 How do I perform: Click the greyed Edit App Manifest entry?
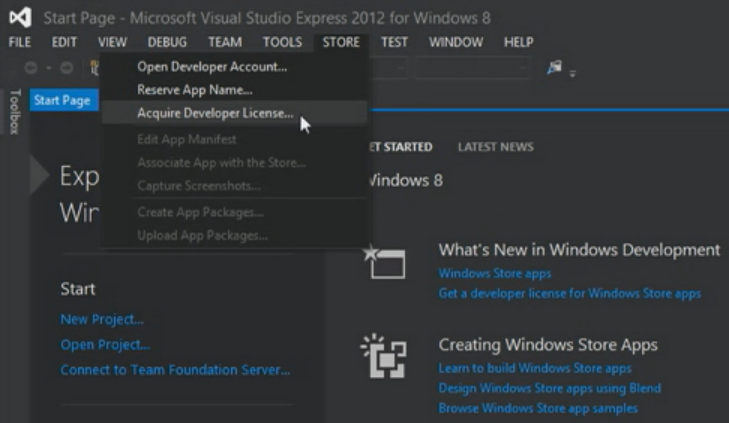[x=234, y=139]
